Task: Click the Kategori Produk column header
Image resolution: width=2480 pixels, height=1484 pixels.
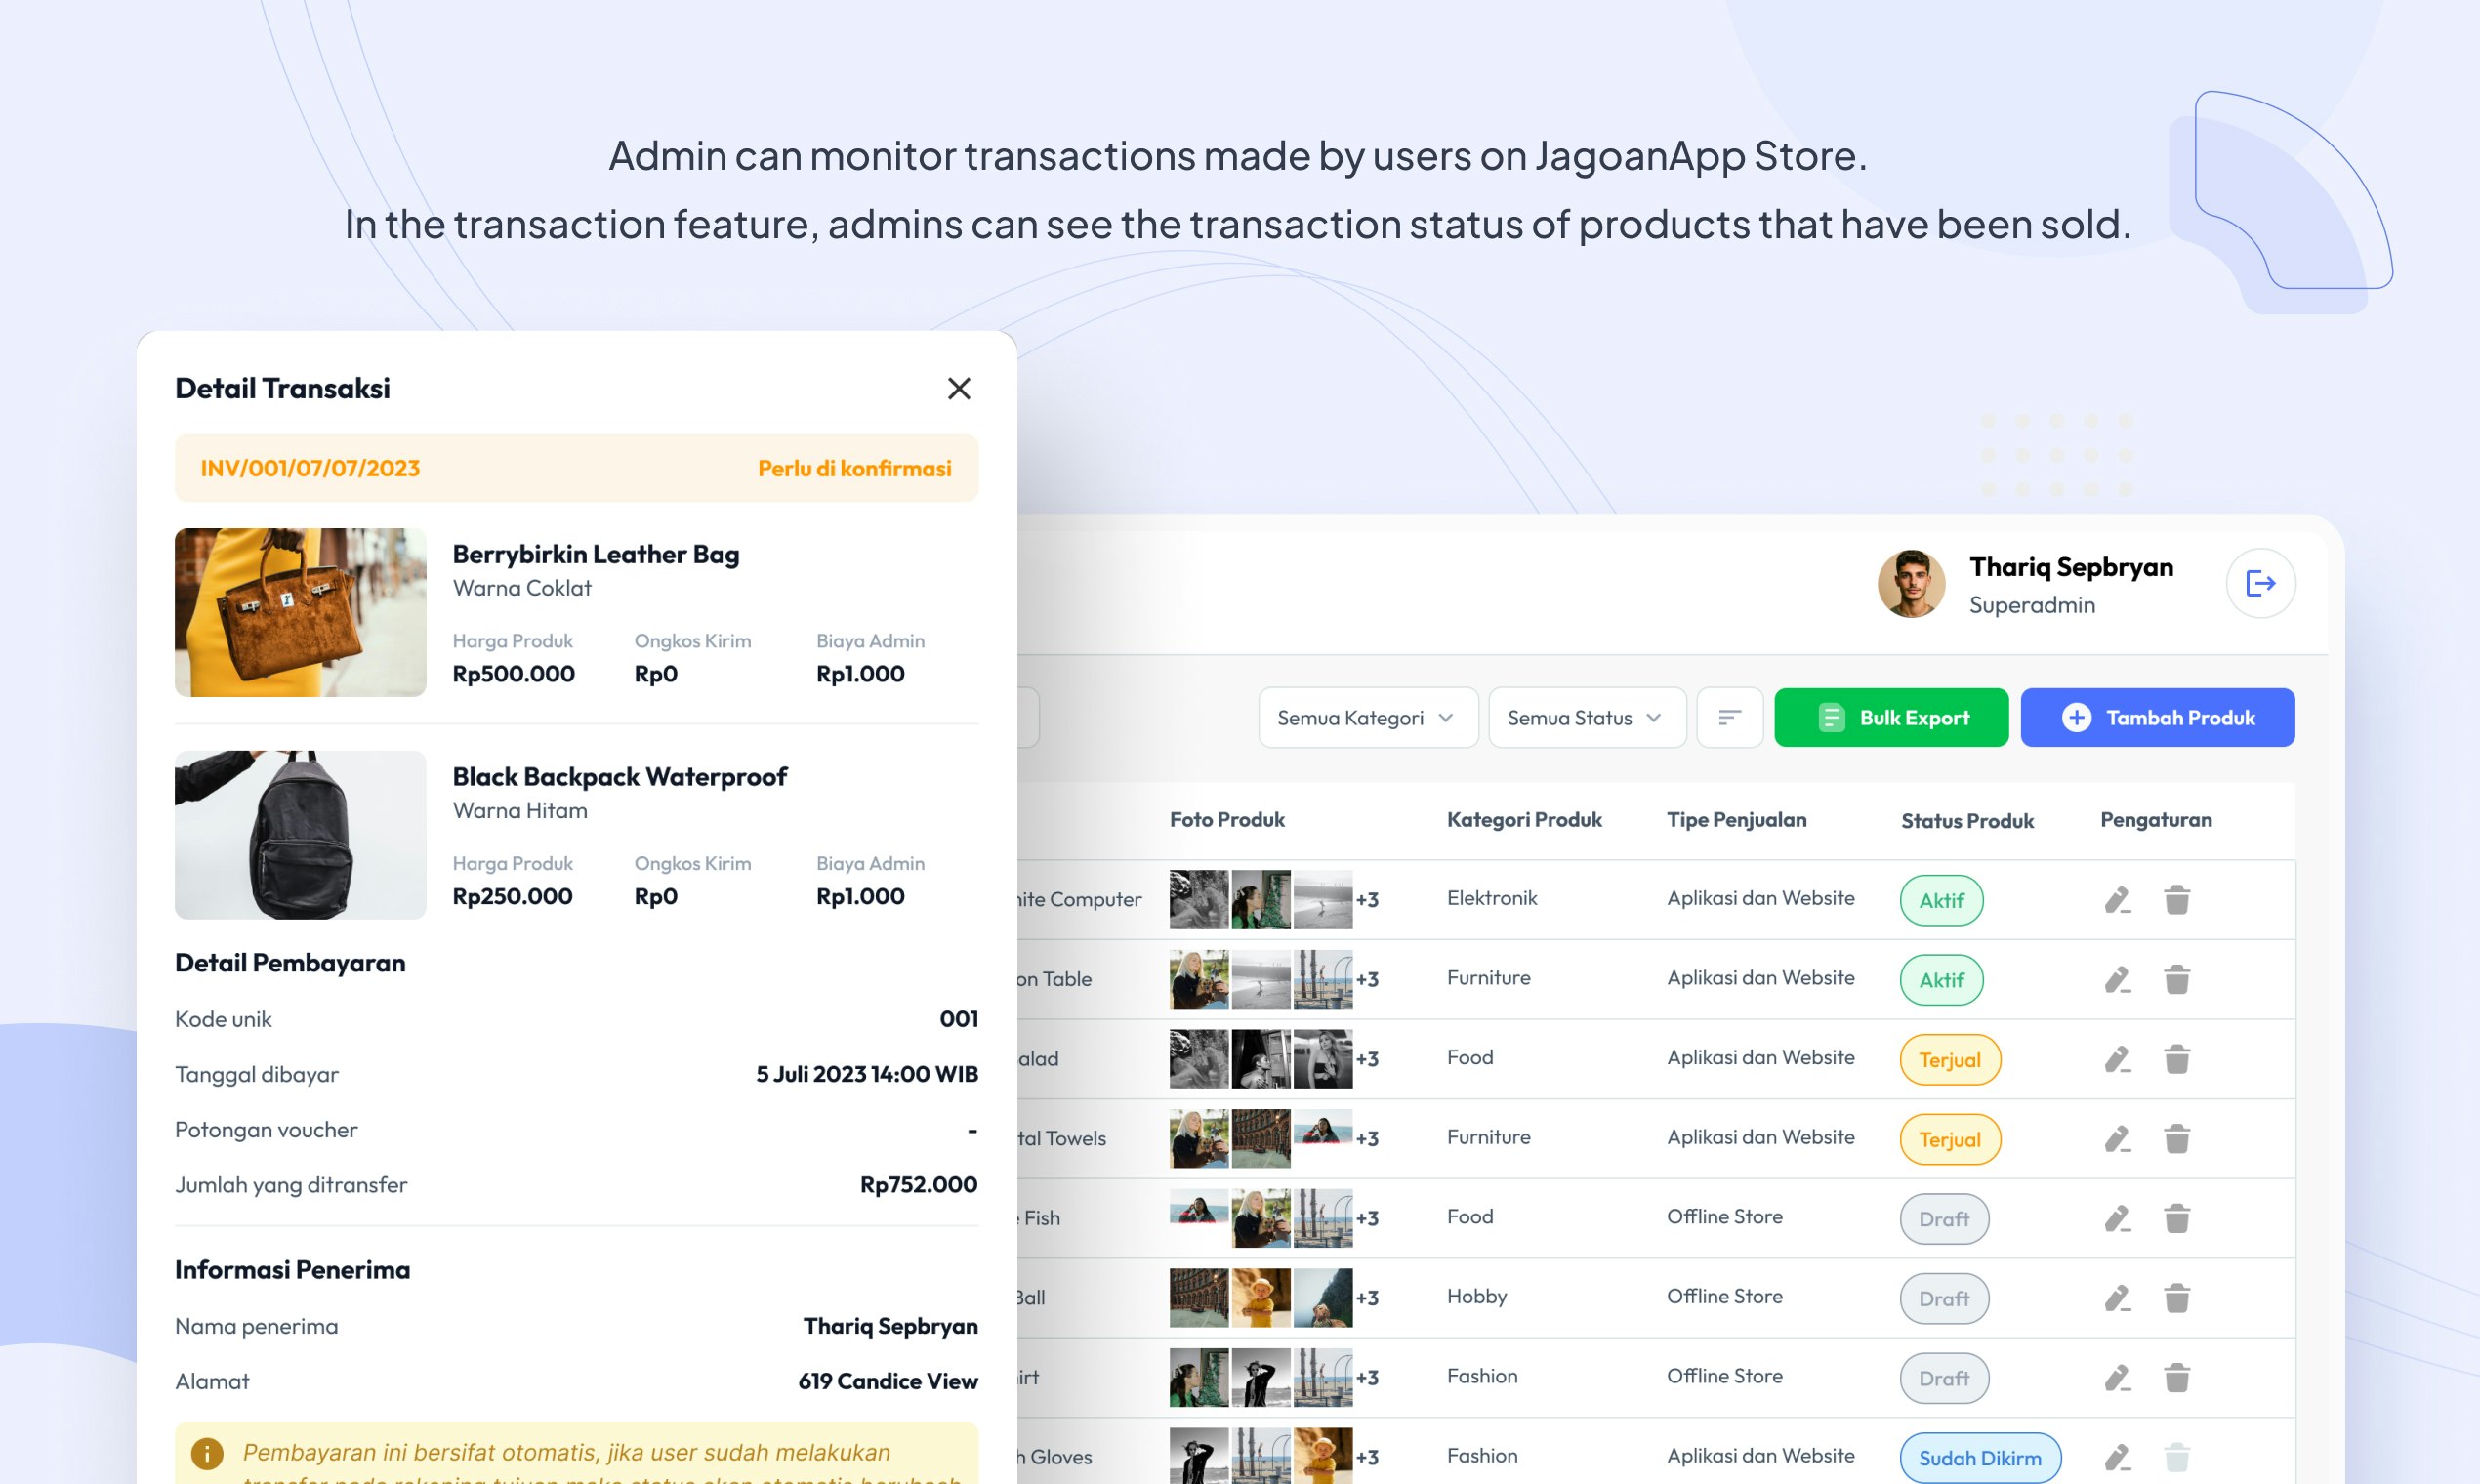Action: click(x=1523, y=819)
